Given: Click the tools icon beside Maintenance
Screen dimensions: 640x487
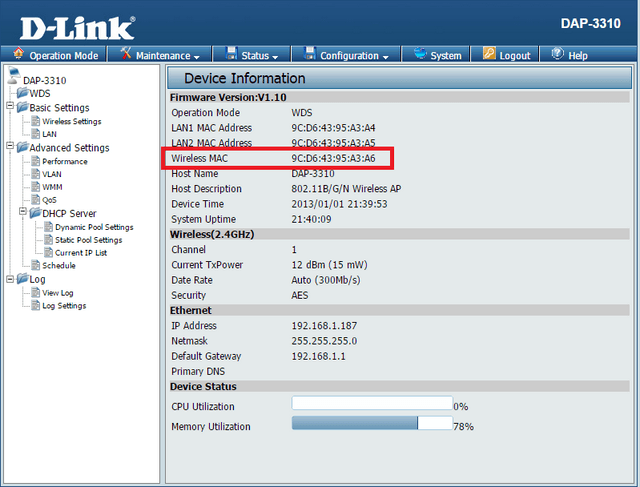Looking at the screenshot, I should [x=126, y=53].
